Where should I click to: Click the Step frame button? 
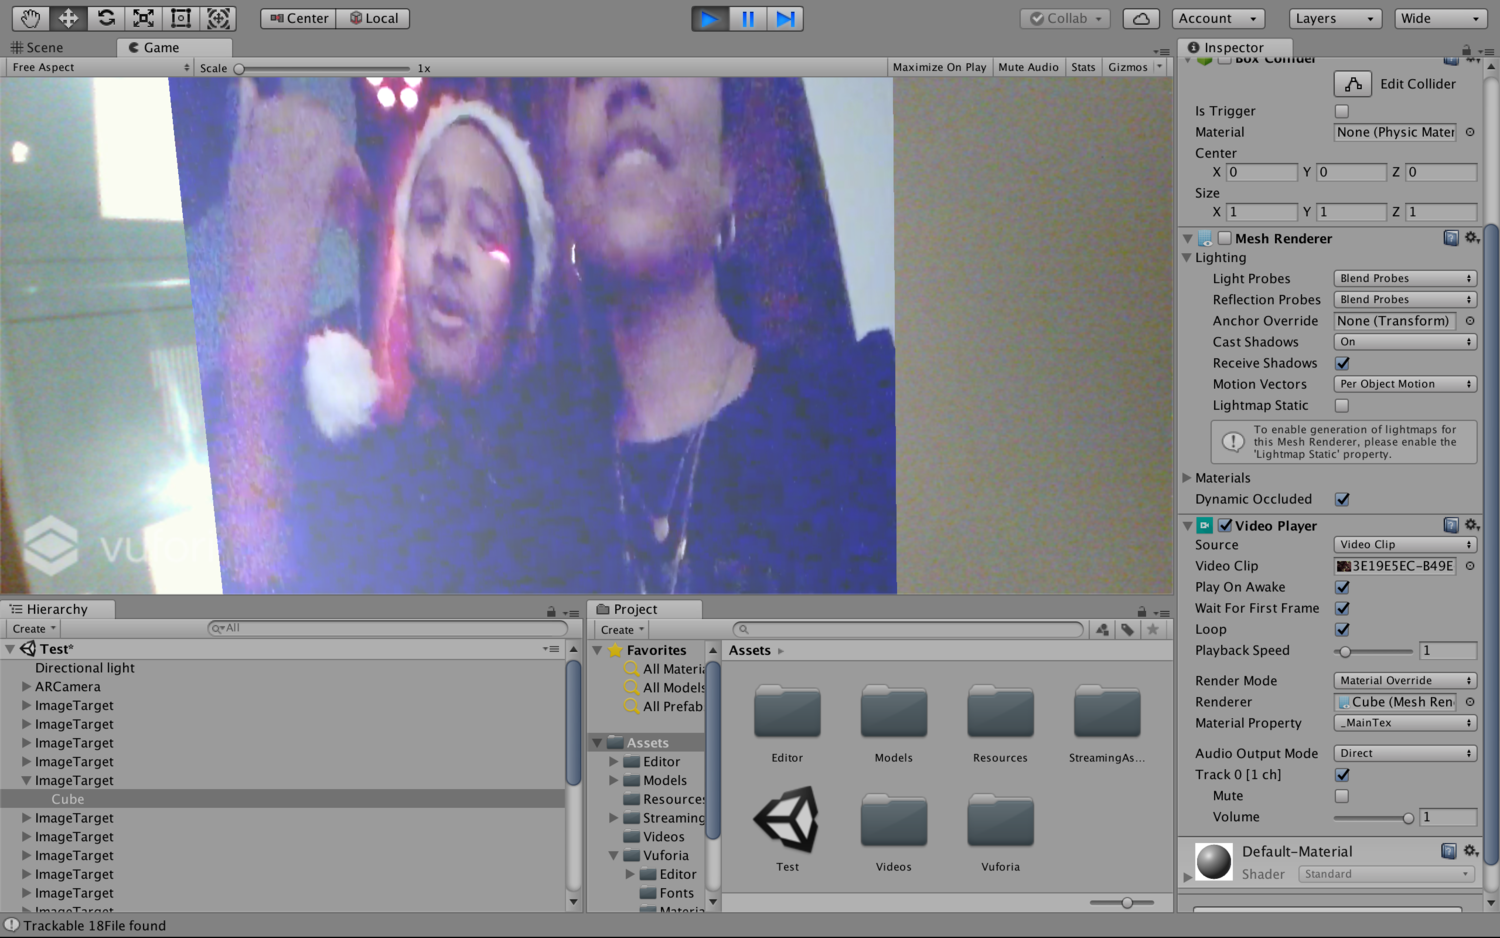pyautogui.click(x=785, y=18)
